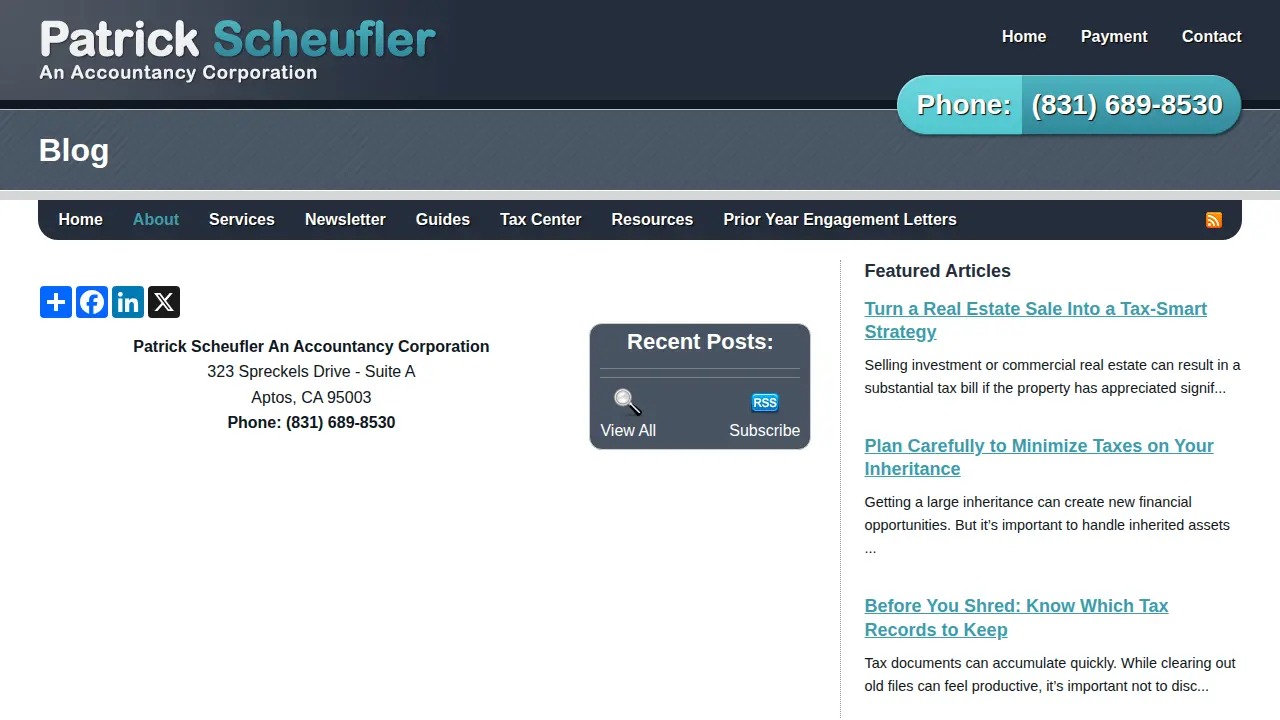
Task: Click the Patrick Scheufler logo
Action: coord(238,50)
